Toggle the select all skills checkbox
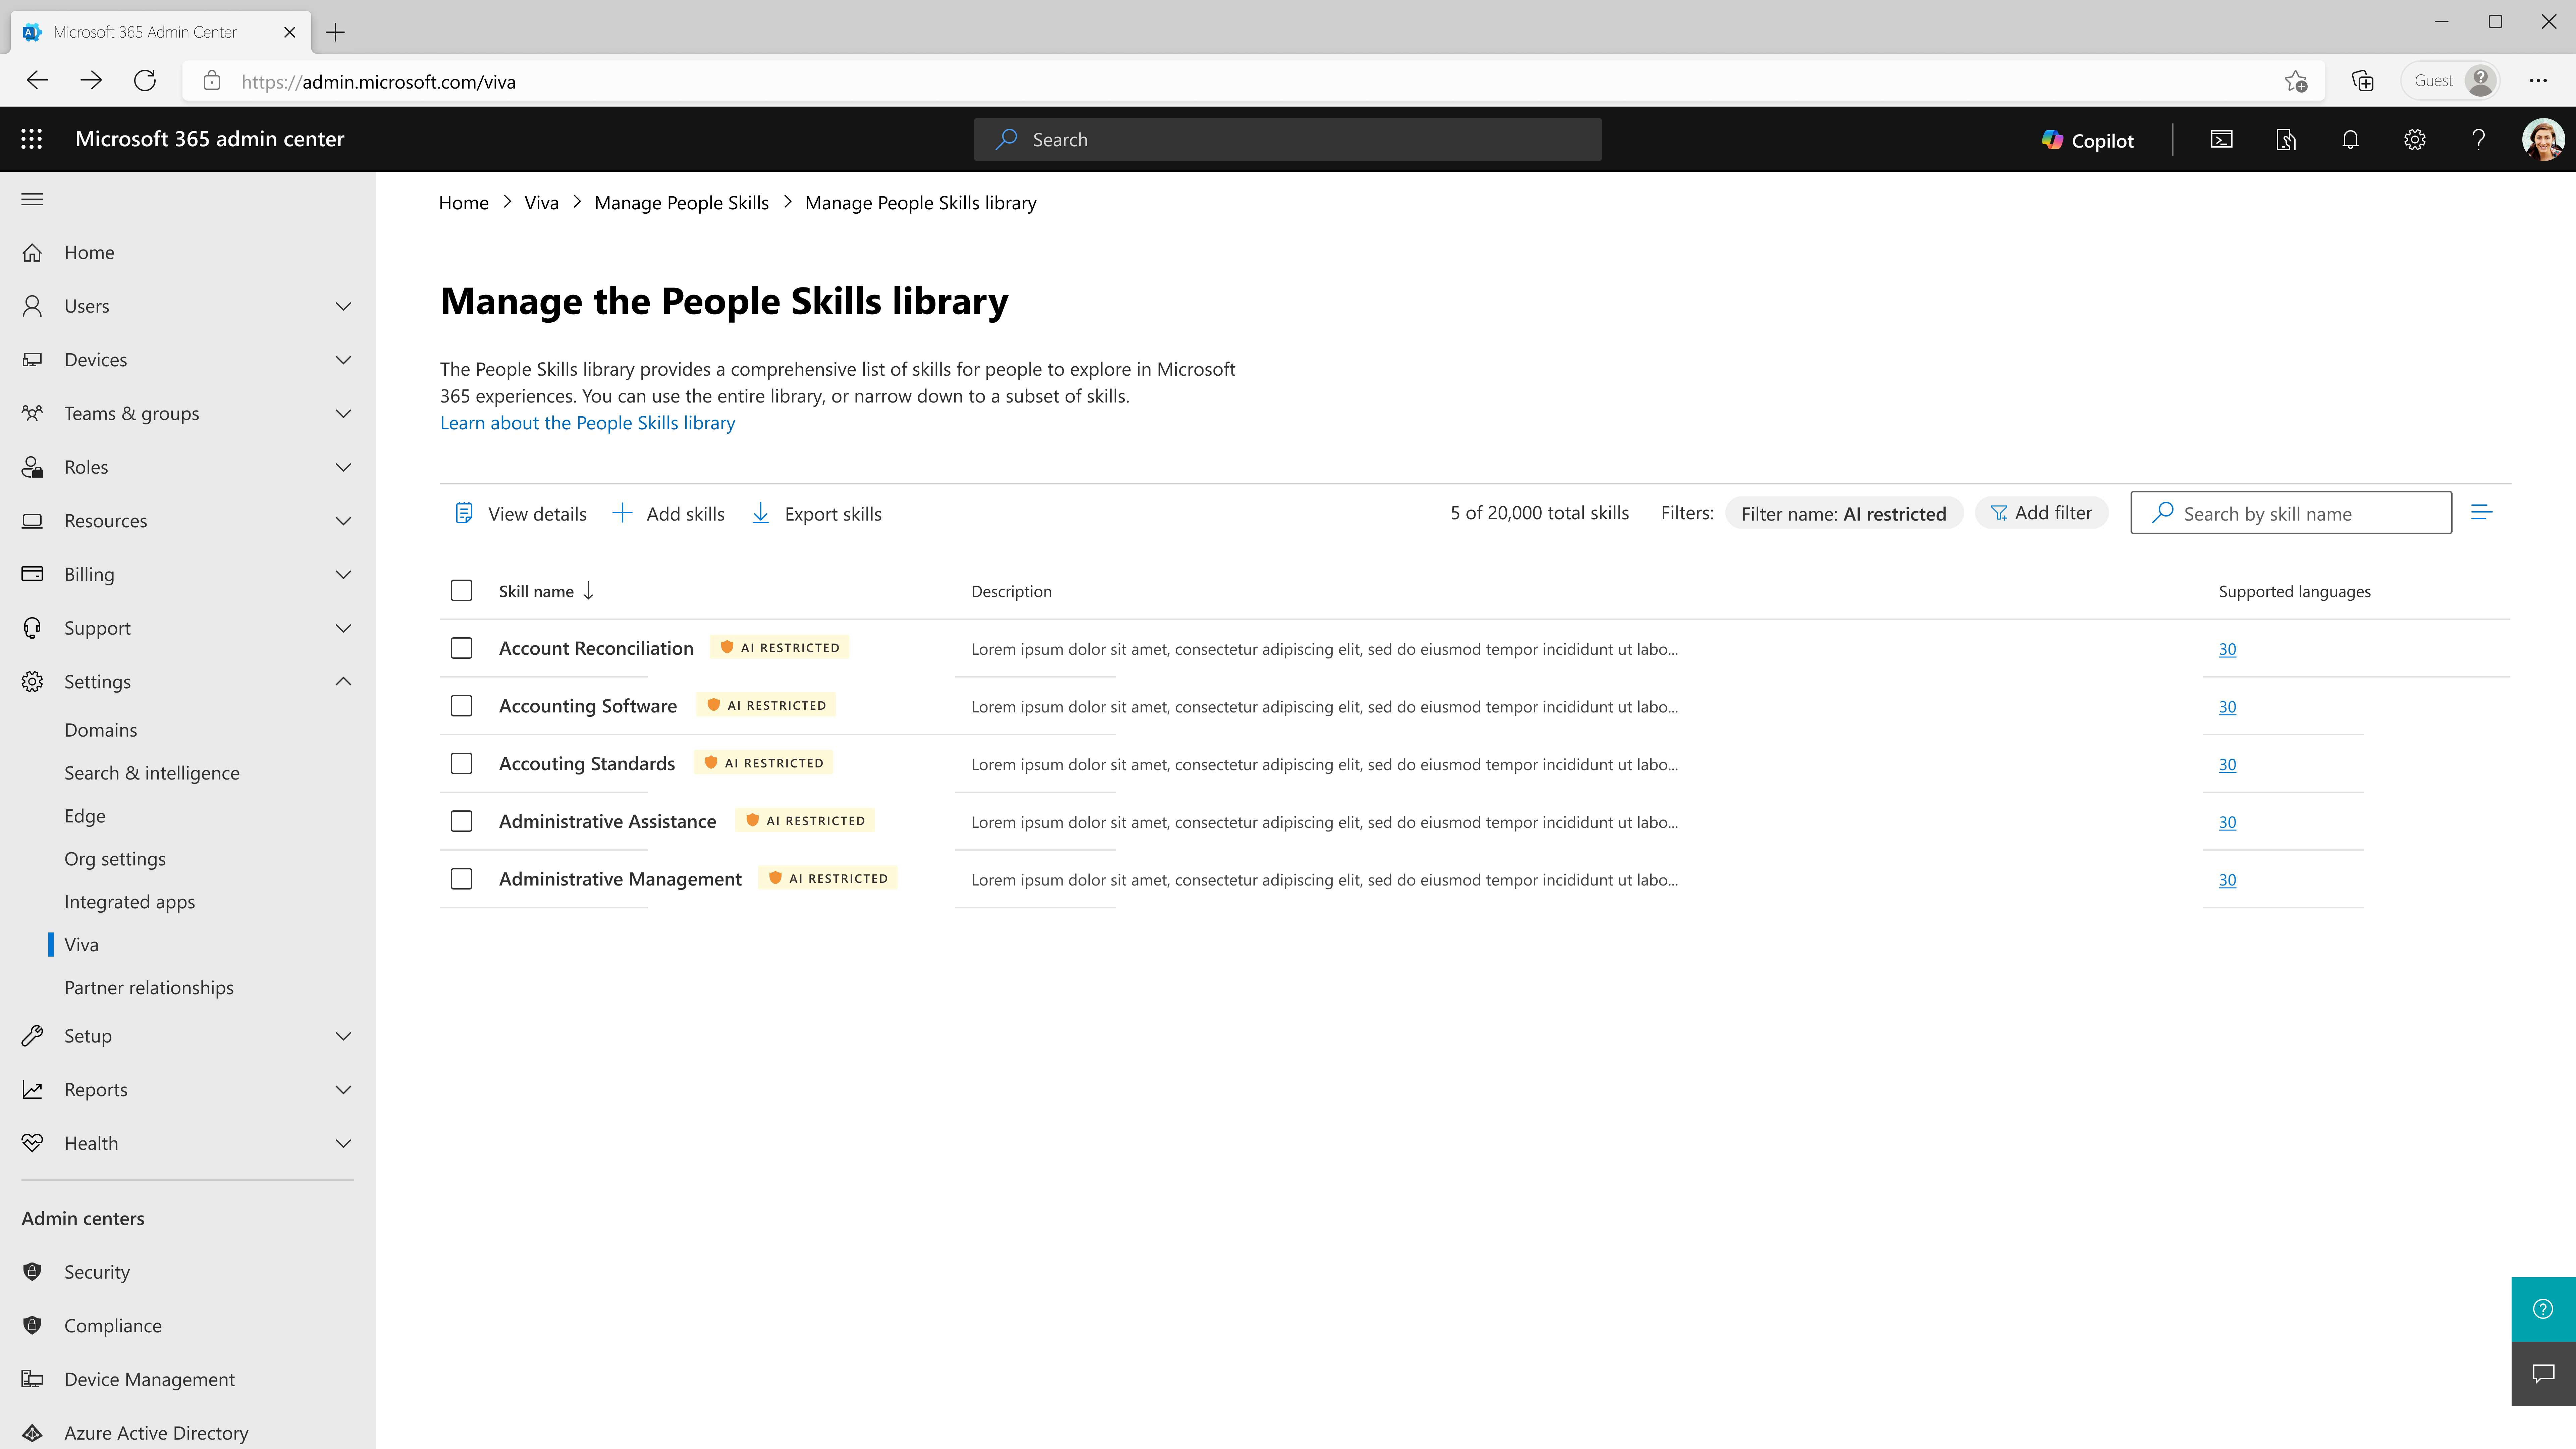This screenshot has height=1449, width=2576. pyautogui.click(x=461, y=591)
